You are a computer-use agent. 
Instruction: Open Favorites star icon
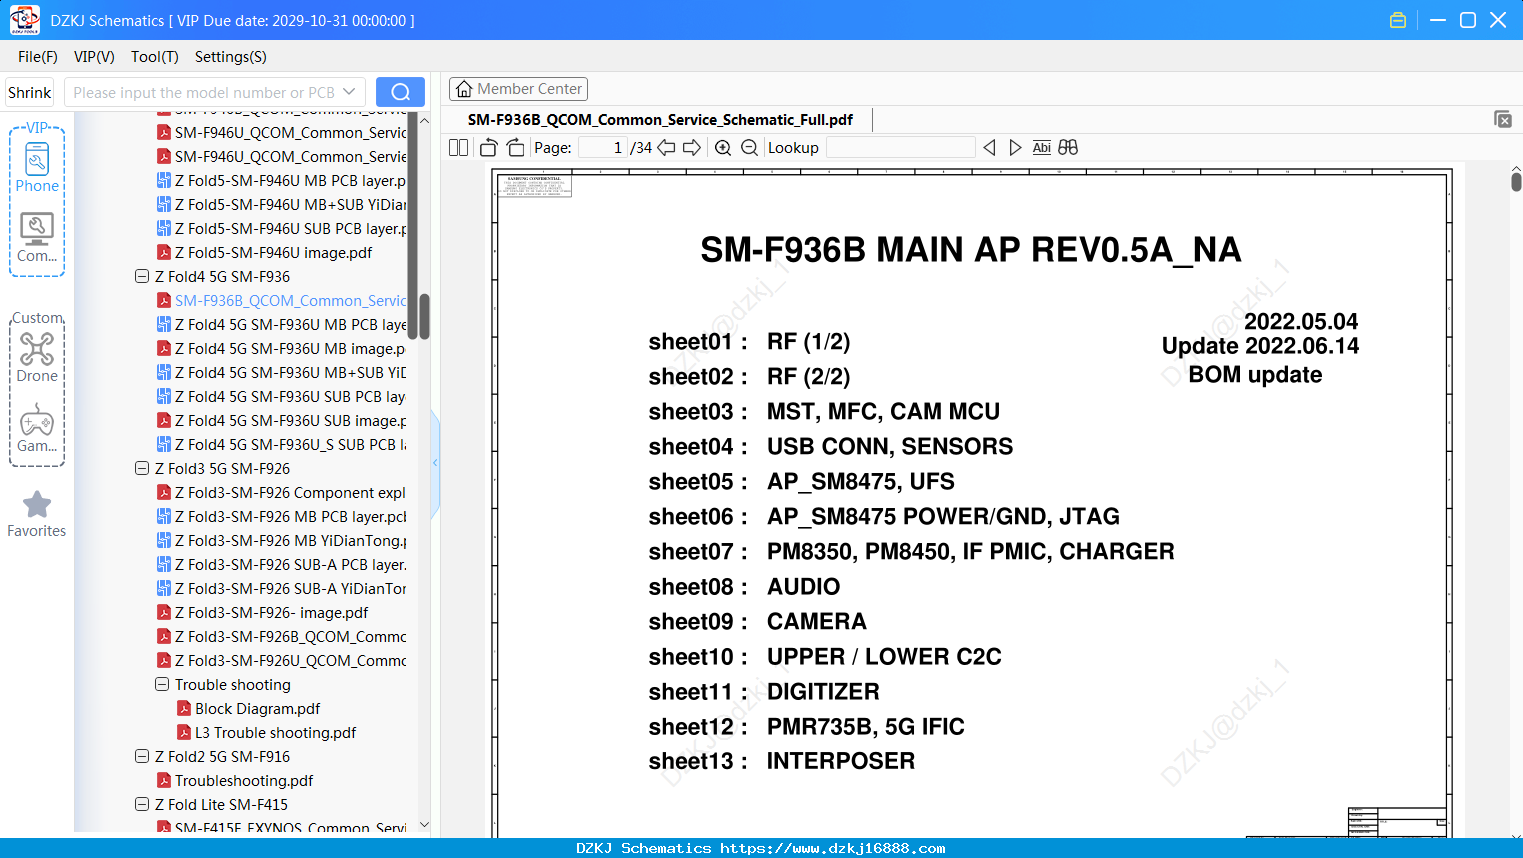37,514
